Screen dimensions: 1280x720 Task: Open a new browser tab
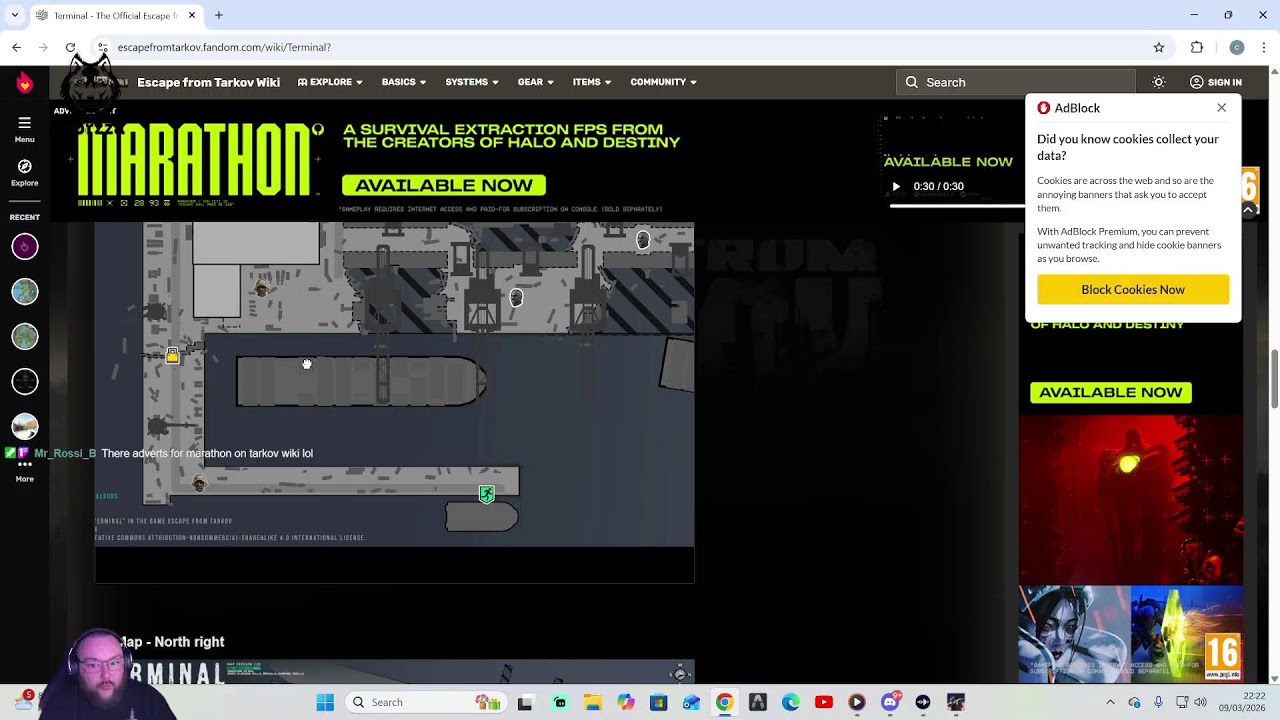tap(219, 15)
